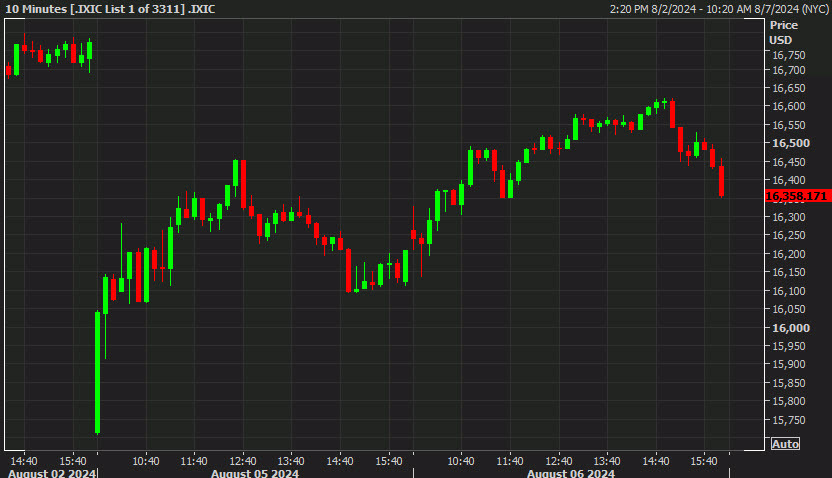This screenshot has width=832, height=478.
Task: Click the 'August 05 2024' date label
Action: tap(255, 473)
